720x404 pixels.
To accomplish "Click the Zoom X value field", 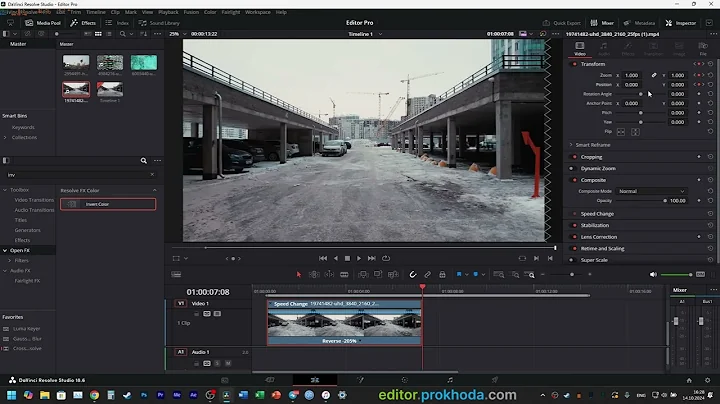I will point(632,75).
